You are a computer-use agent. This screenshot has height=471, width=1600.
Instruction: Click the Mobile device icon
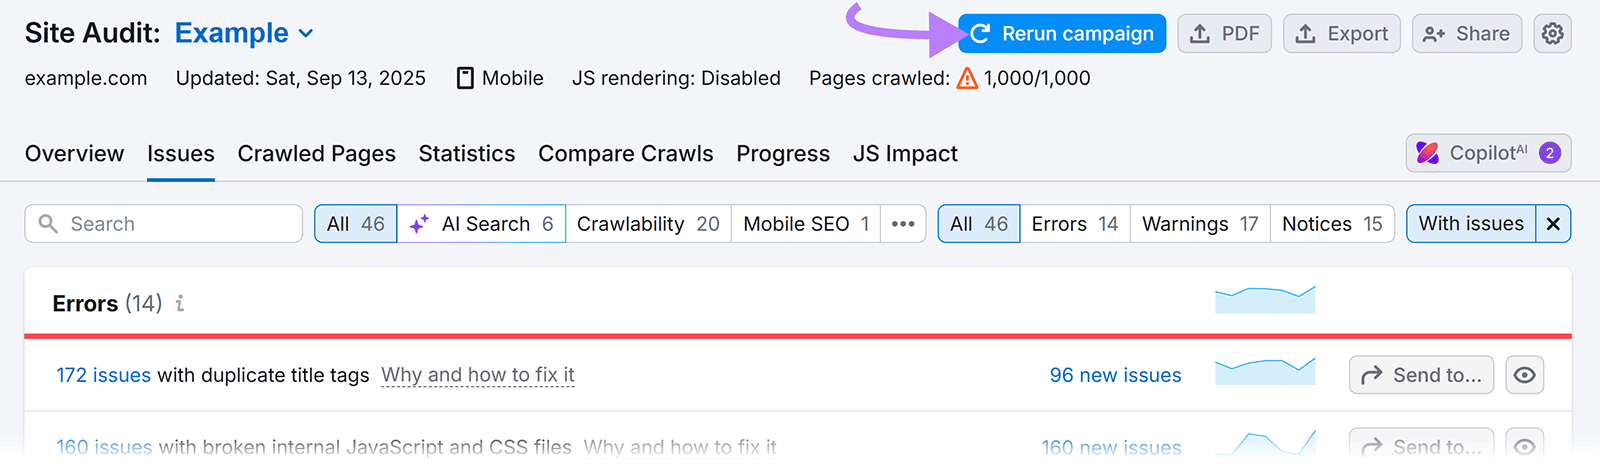pyautogui.click(x=465, y=78)
